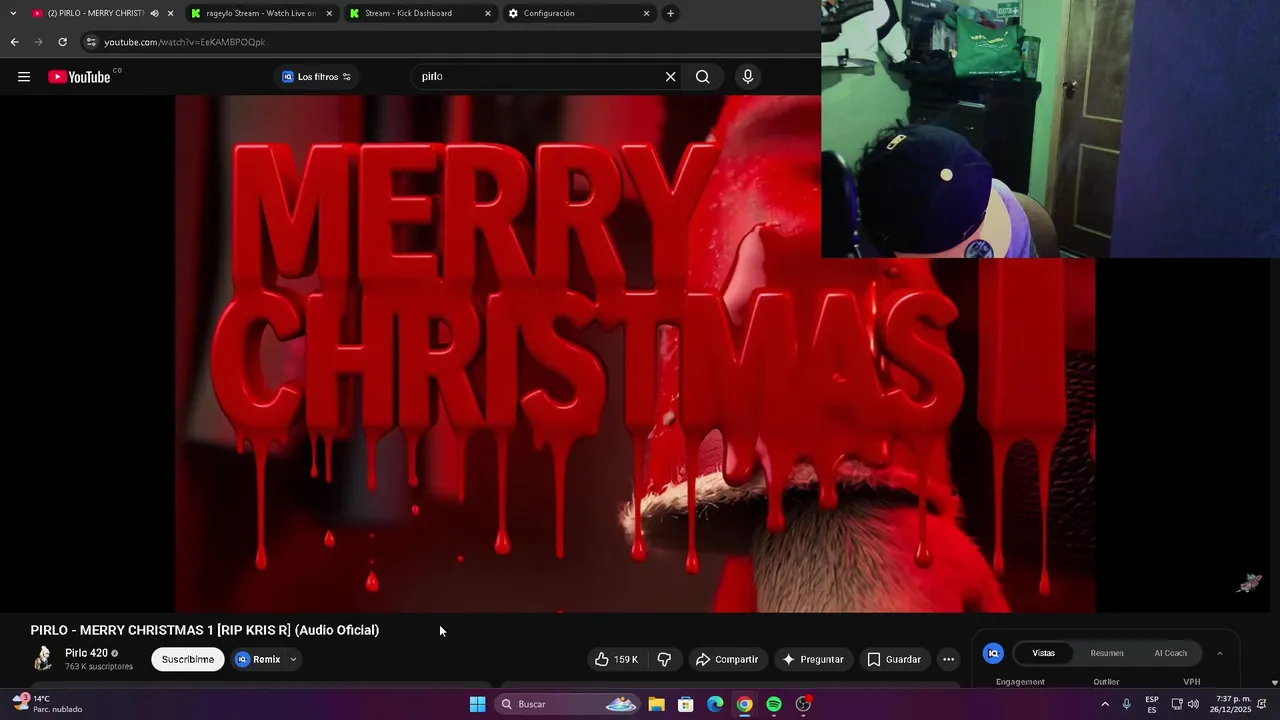Reload the page with the refresh icon

tap(62, 42)
